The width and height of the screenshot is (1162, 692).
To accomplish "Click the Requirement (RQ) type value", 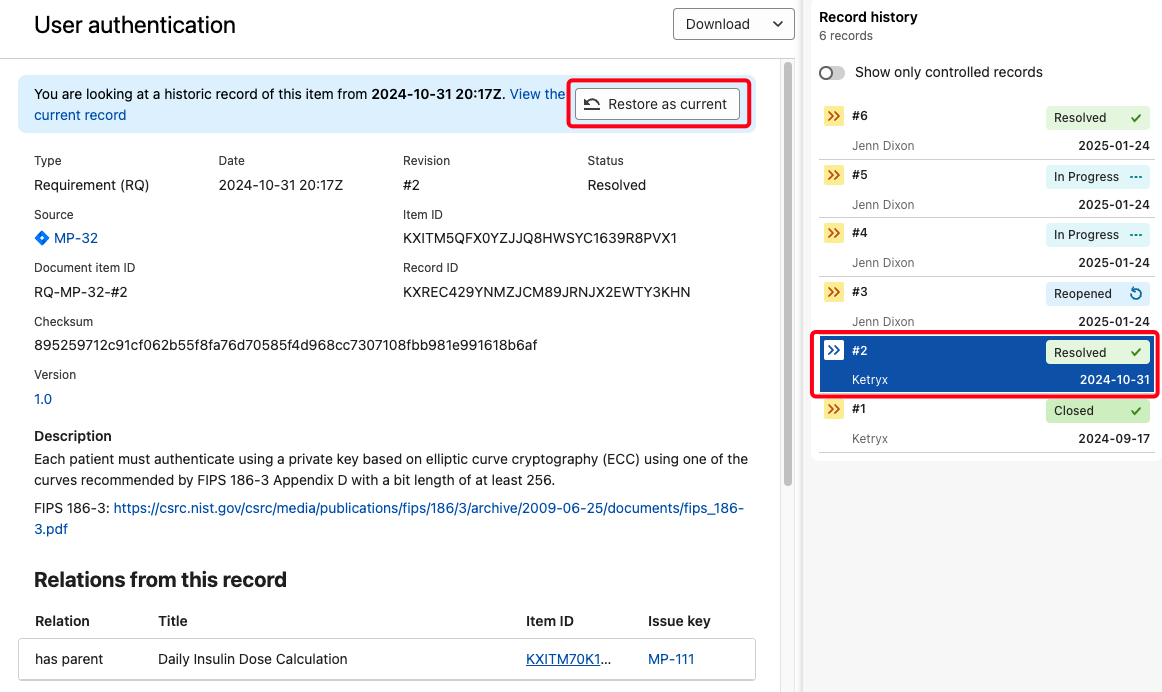I will click(91, 185).
